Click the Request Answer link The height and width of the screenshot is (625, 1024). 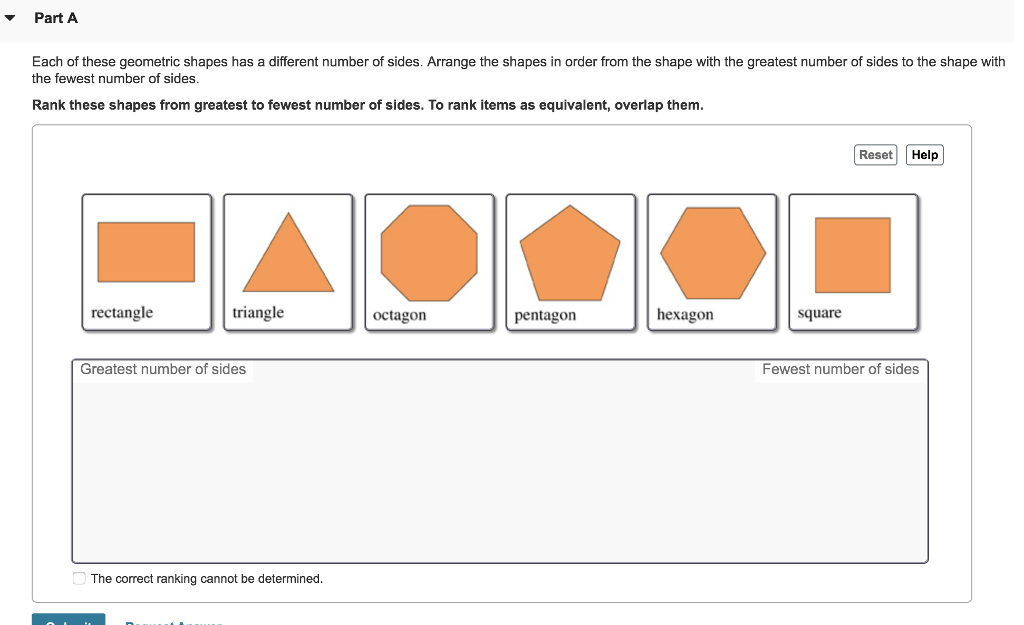pos(173,622)
